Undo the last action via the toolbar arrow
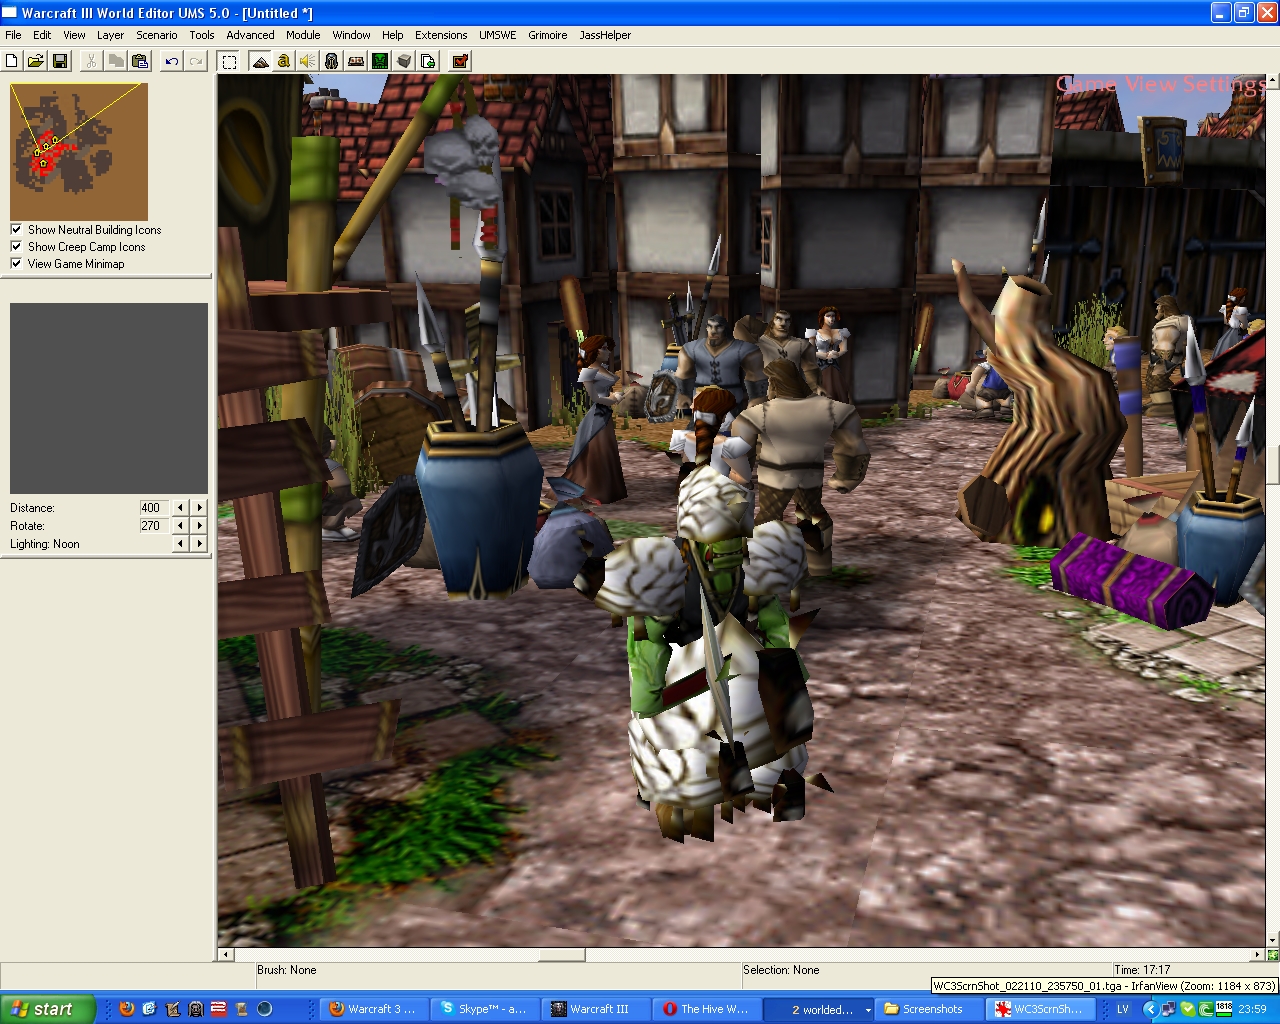Screen dimensions: 1280x1024 (172, 61)
